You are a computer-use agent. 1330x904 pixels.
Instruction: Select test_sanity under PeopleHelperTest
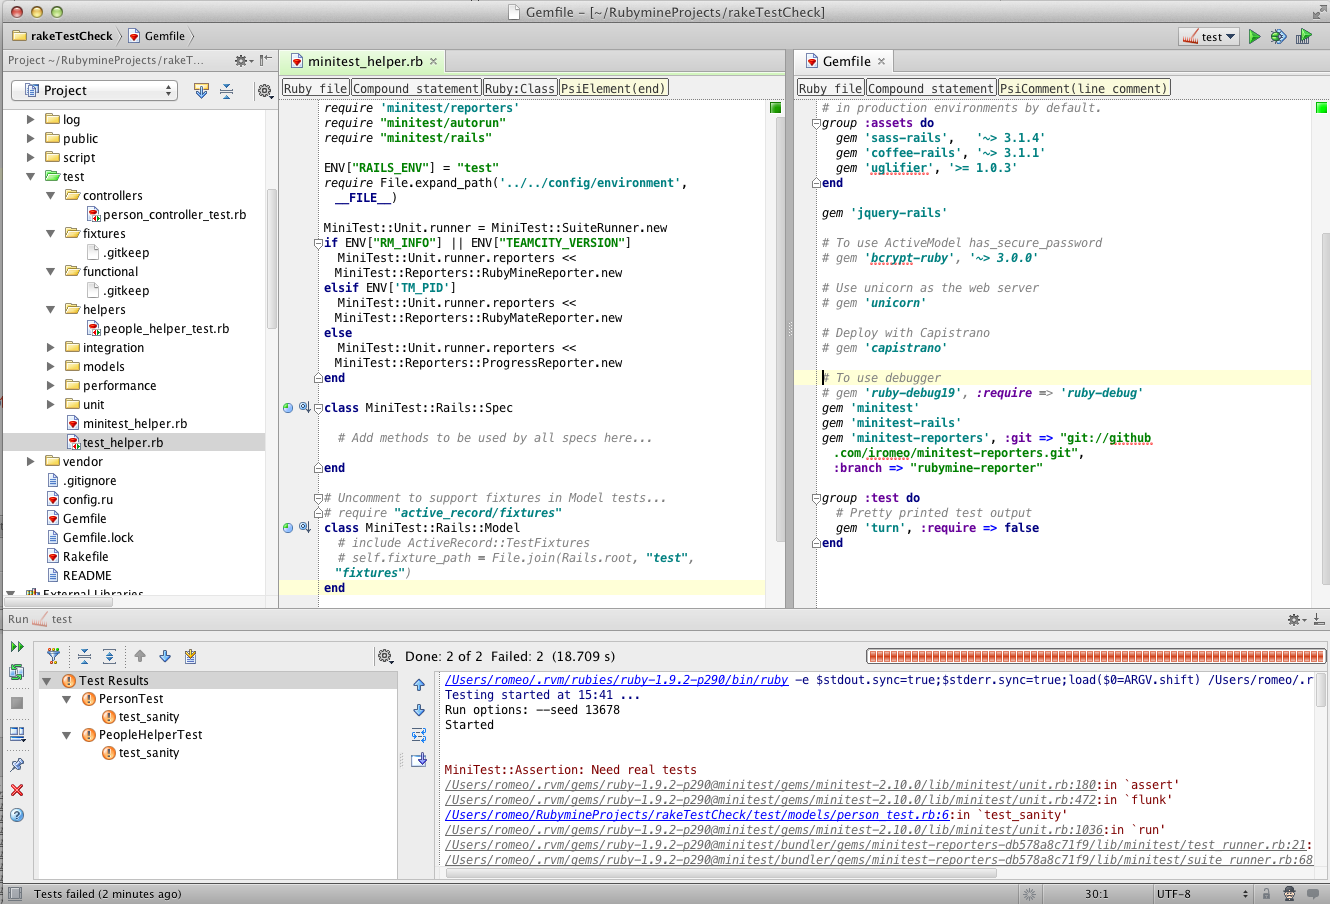(140, 753)
